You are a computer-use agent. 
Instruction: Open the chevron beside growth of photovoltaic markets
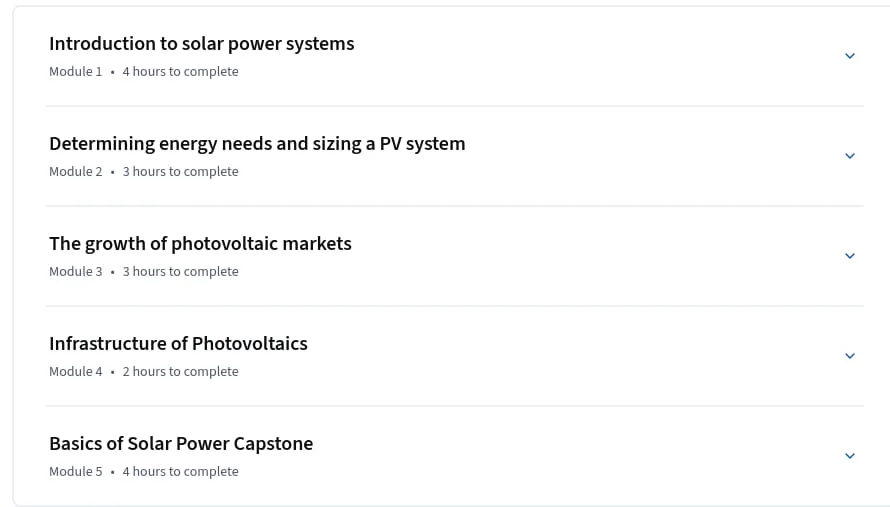(850, 255)
